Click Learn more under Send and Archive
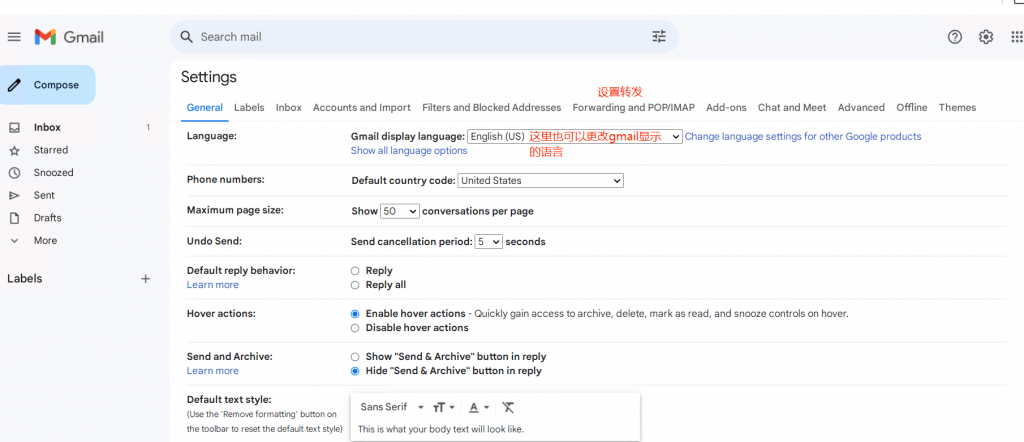 (x=212, y=371)
